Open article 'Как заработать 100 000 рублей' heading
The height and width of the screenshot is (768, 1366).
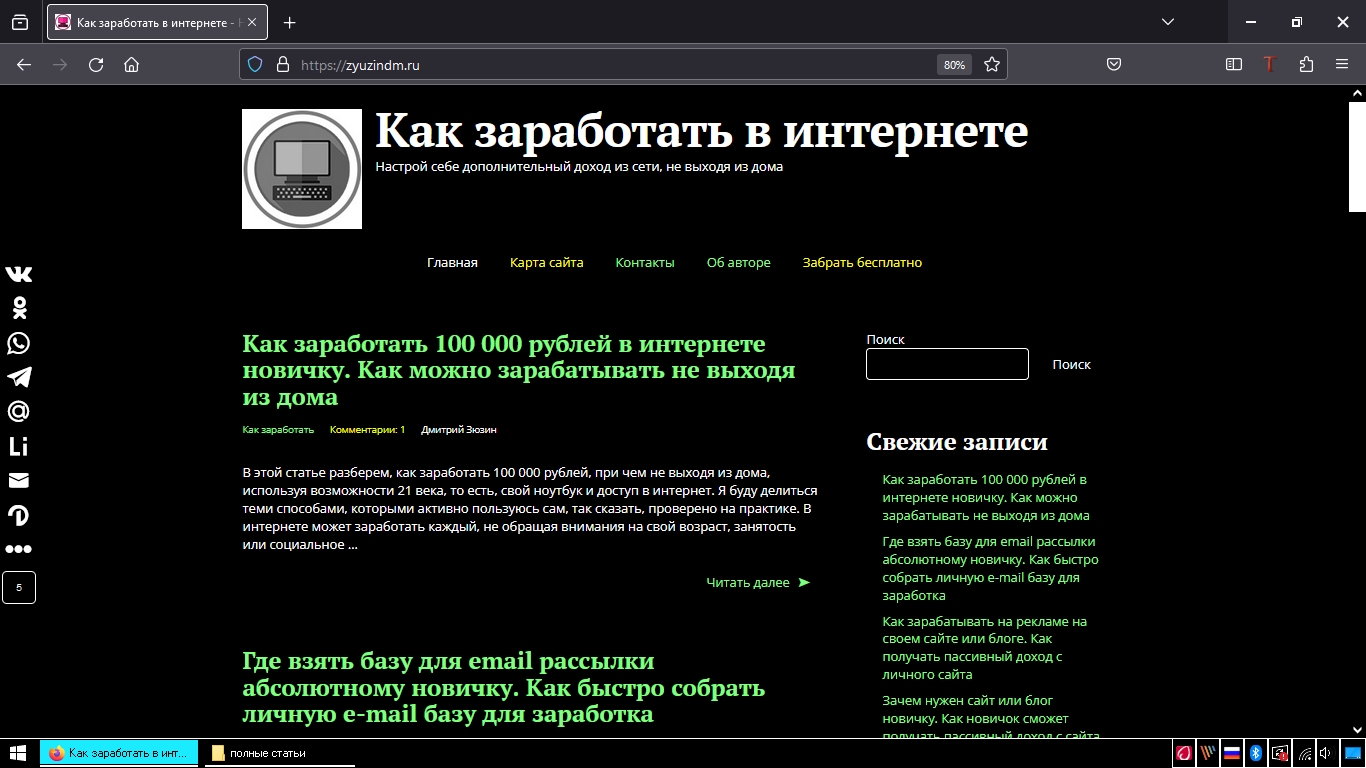pos(519,370)
